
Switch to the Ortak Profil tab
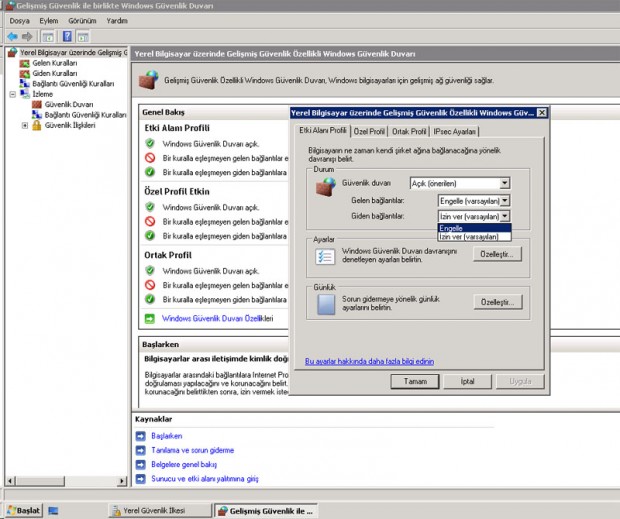[x=409, y=132]
